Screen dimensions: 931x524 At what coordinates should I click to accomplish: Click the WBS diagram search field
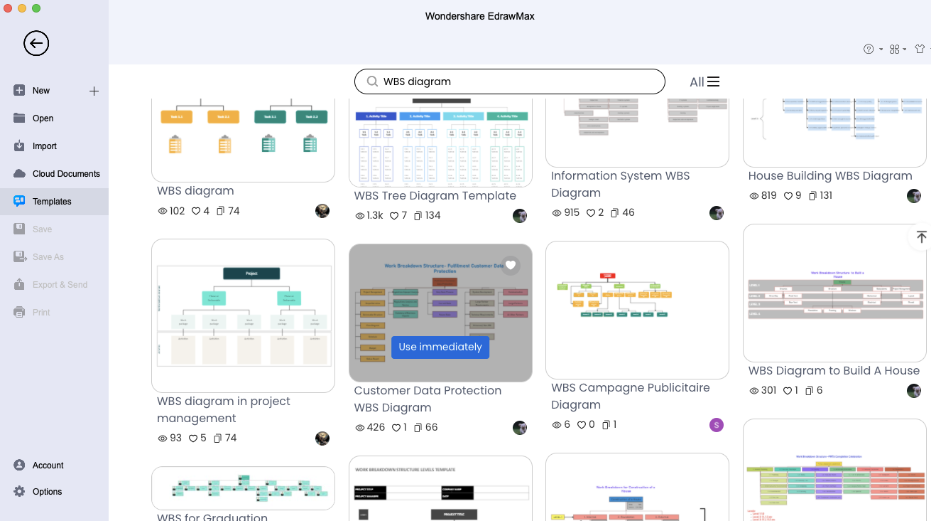point(509,81)
